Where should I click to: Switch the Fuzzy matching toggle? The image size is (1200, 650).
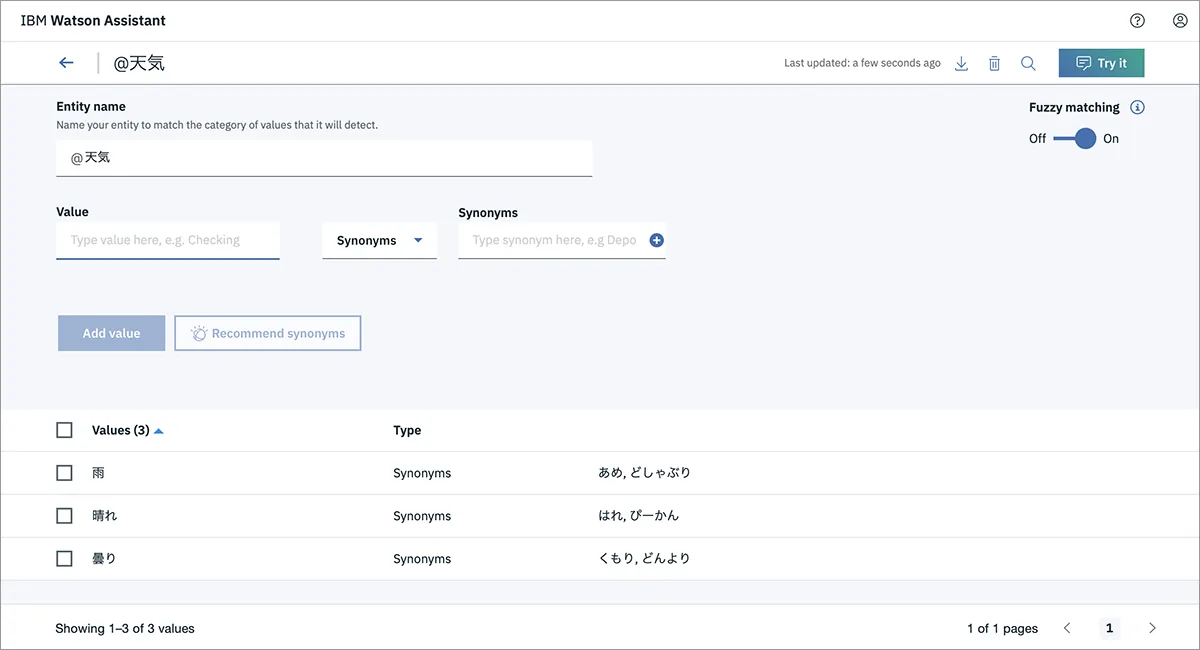coord(1075,139)
